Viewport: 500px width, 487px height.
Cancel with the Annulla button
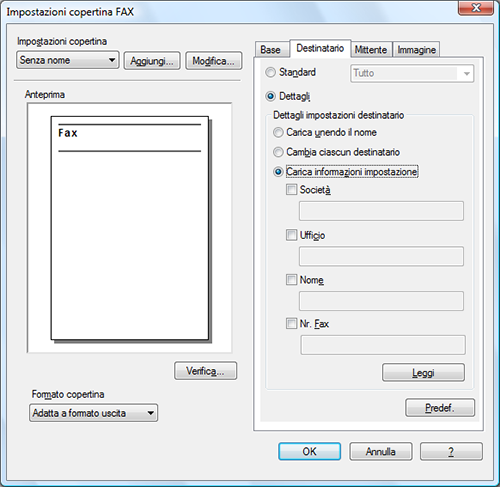381,451
